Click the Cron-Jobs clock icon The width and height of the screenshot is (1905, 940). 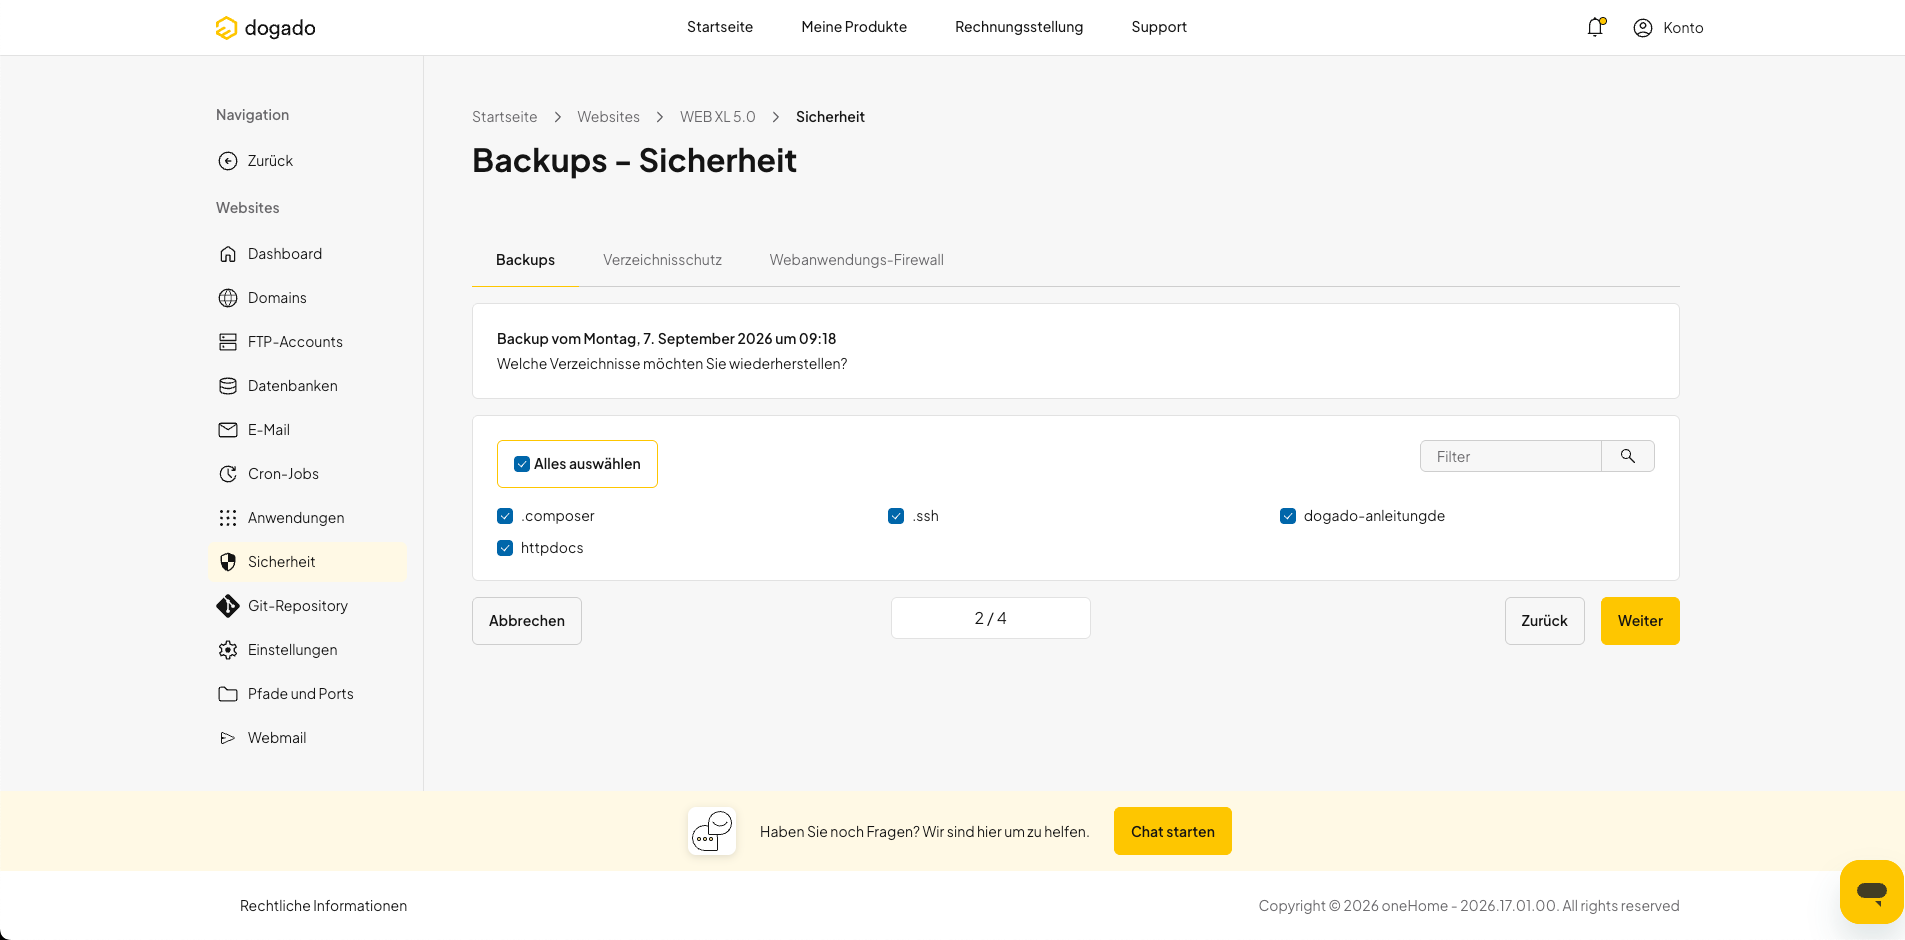tap(228, 474)
